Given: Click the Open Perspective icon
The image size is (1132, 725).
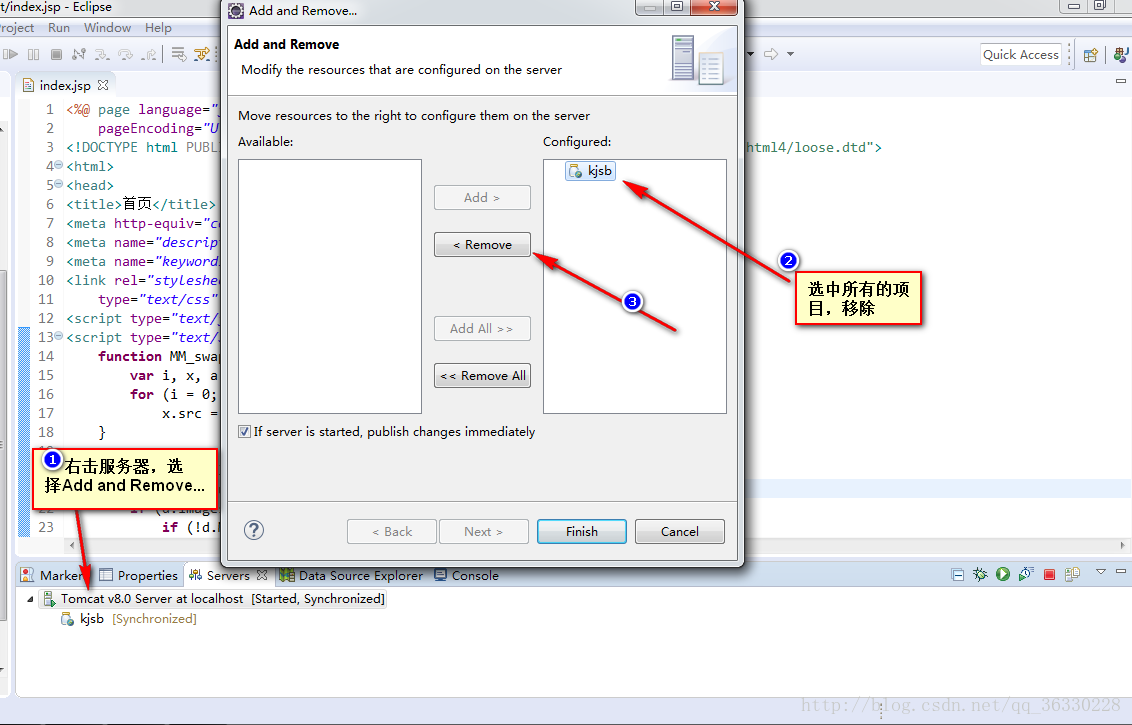Looking at the screenshot, I should [x=1091, y=55].
